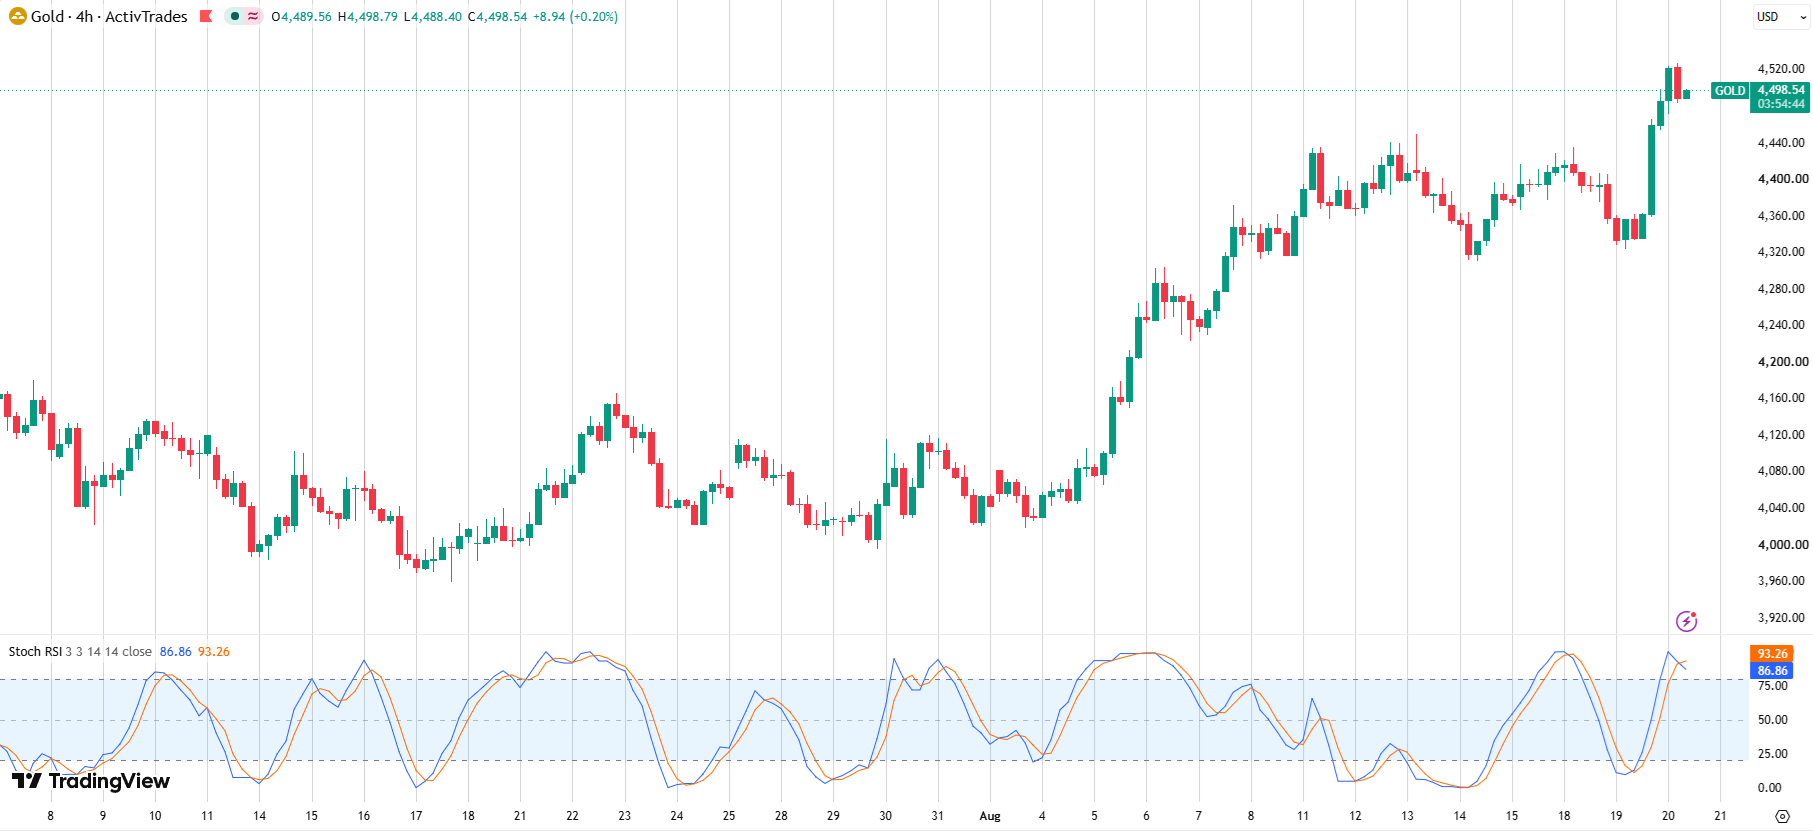This screenshot has width=1813, height=832.
Task: Click date 7 on the time axis
Action: (x=1198, y=816)
